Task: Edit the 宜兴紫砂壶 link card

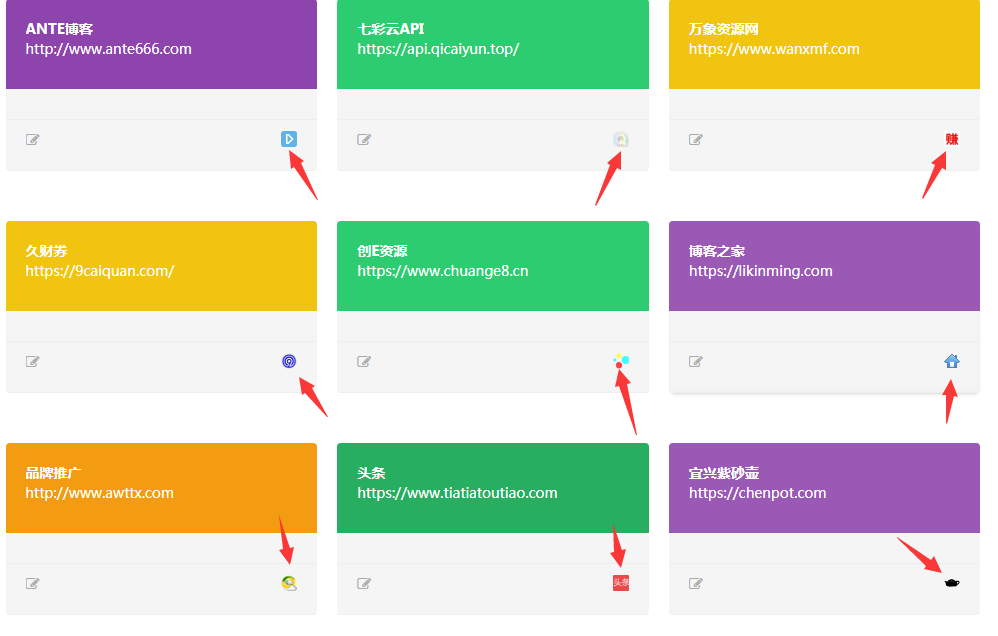Action: pyautogui.click(x=696, y=584)
